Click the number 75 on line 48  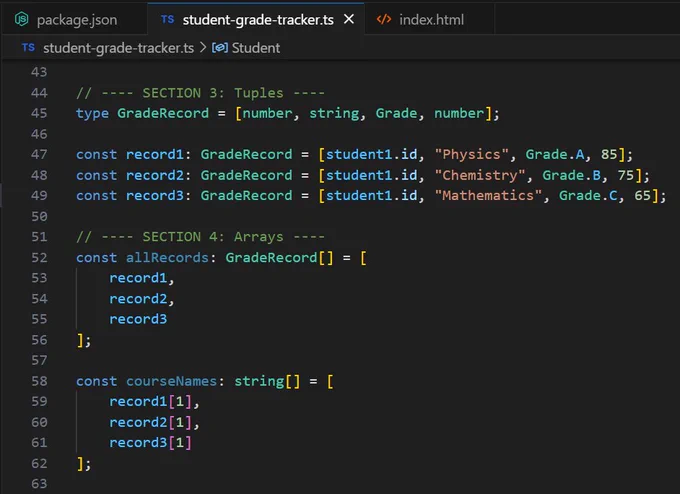[x=626, y=175]
